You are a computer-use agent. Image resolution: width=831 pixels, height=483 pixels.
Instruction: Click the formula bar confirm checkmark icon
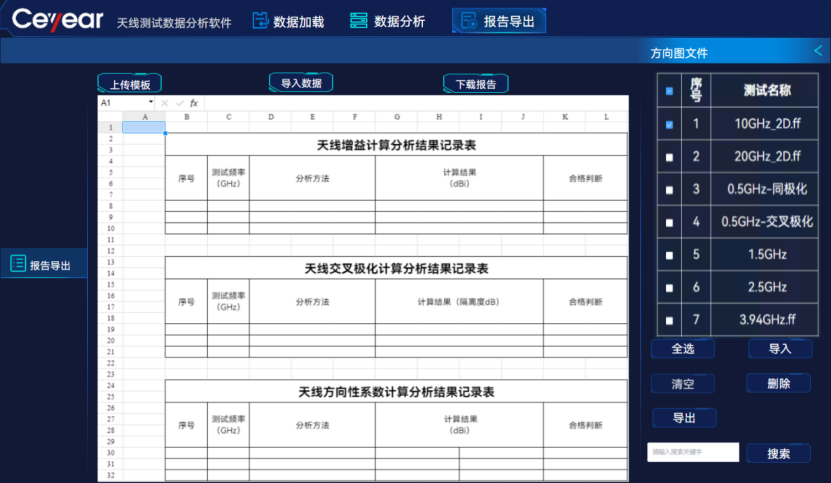coord(180,103)
